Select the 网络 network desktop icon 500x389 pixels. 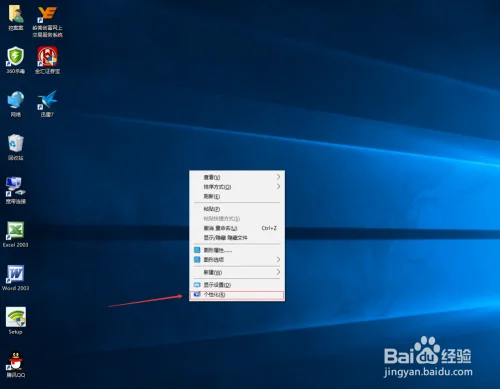pos(16,104)
